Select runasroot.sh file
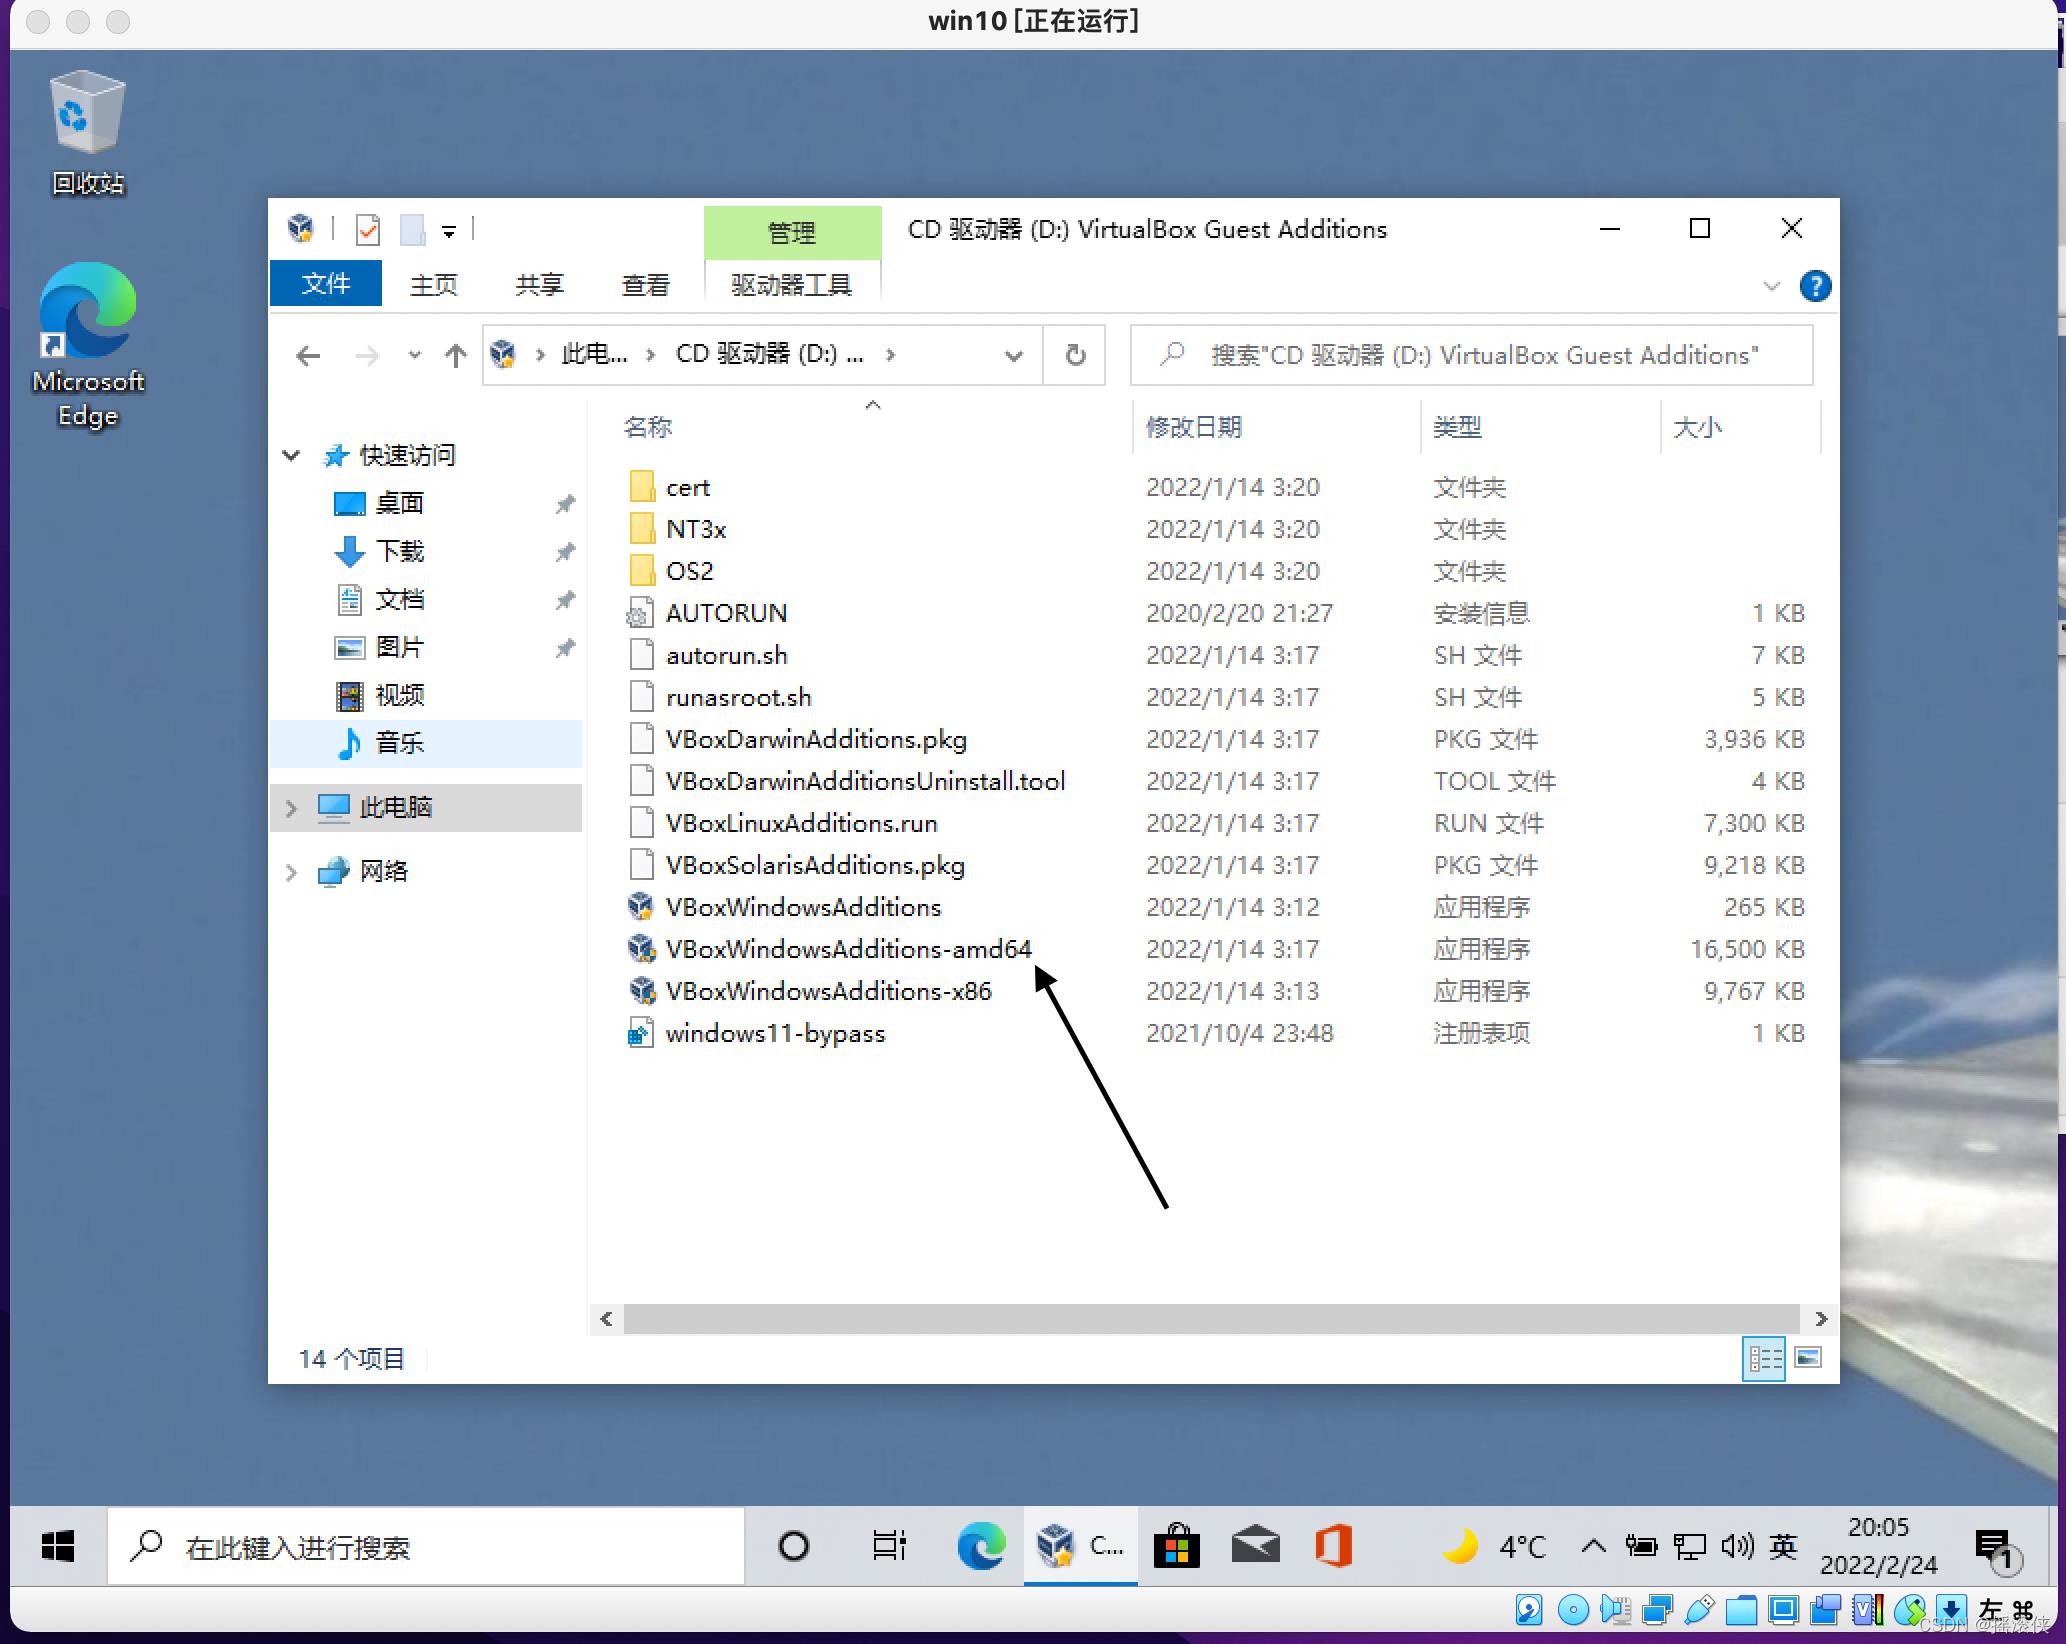 click(x=738, y=698)
